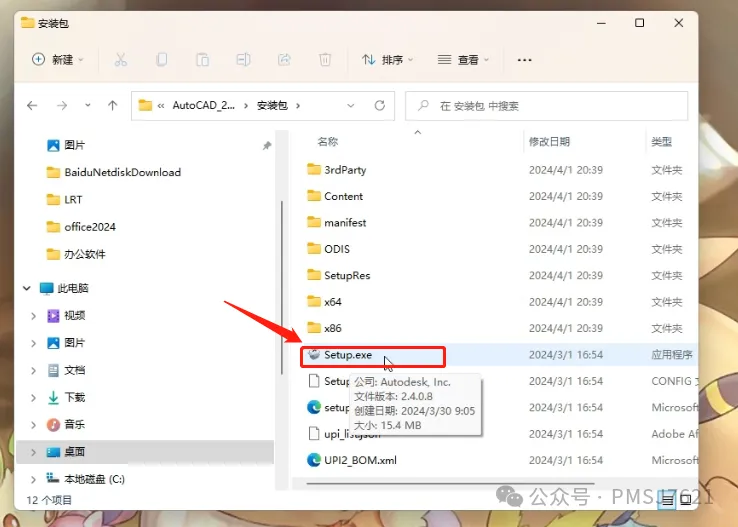Select 桌面 in the navigation pane
The image size is (738, 527).
74,452
